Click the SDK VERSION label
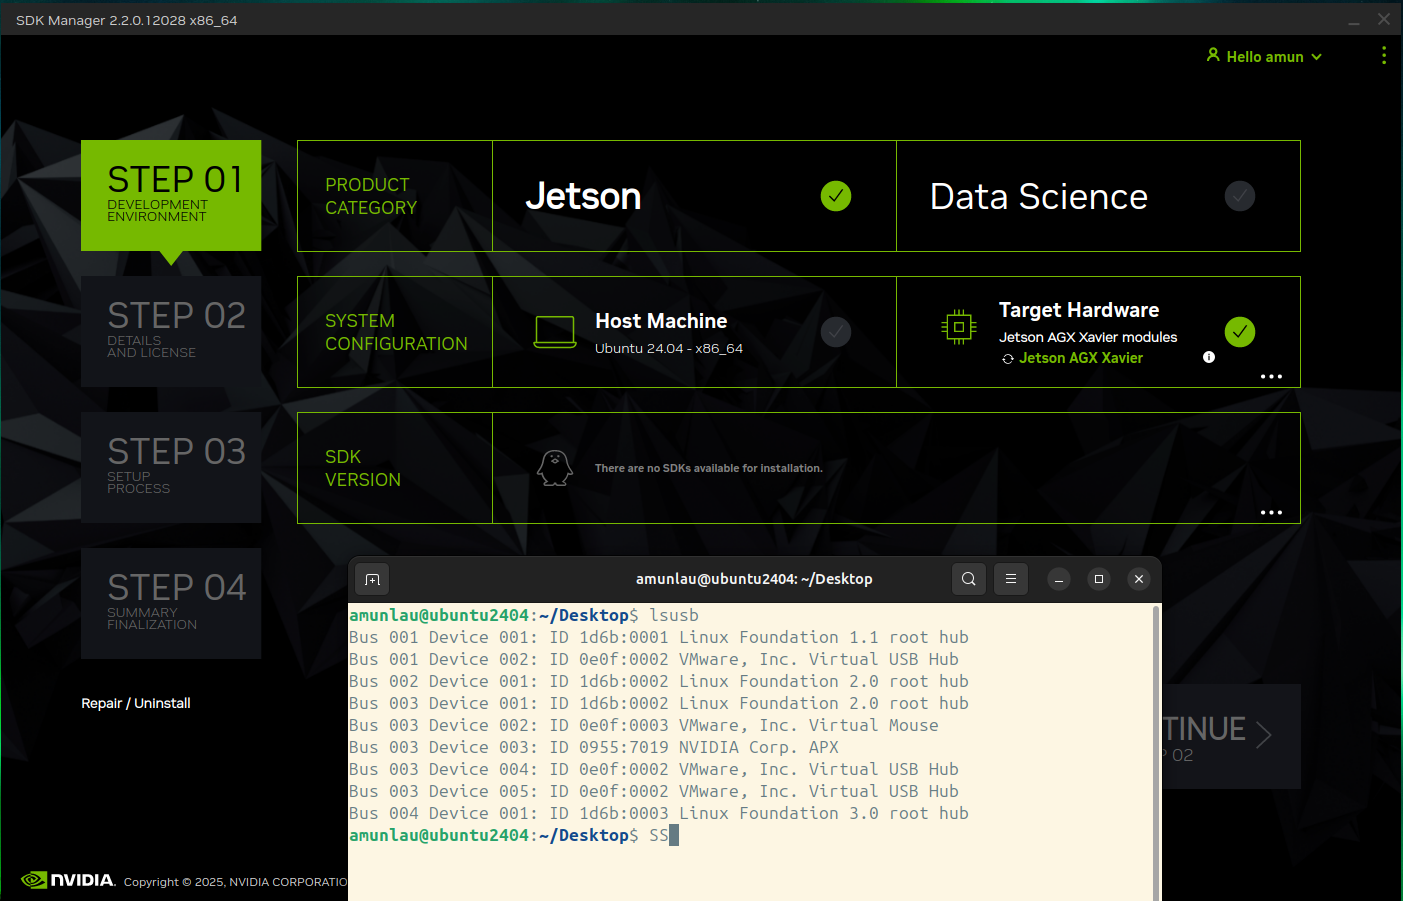The height and width of the screenshot is (901, 1403). 363,468
